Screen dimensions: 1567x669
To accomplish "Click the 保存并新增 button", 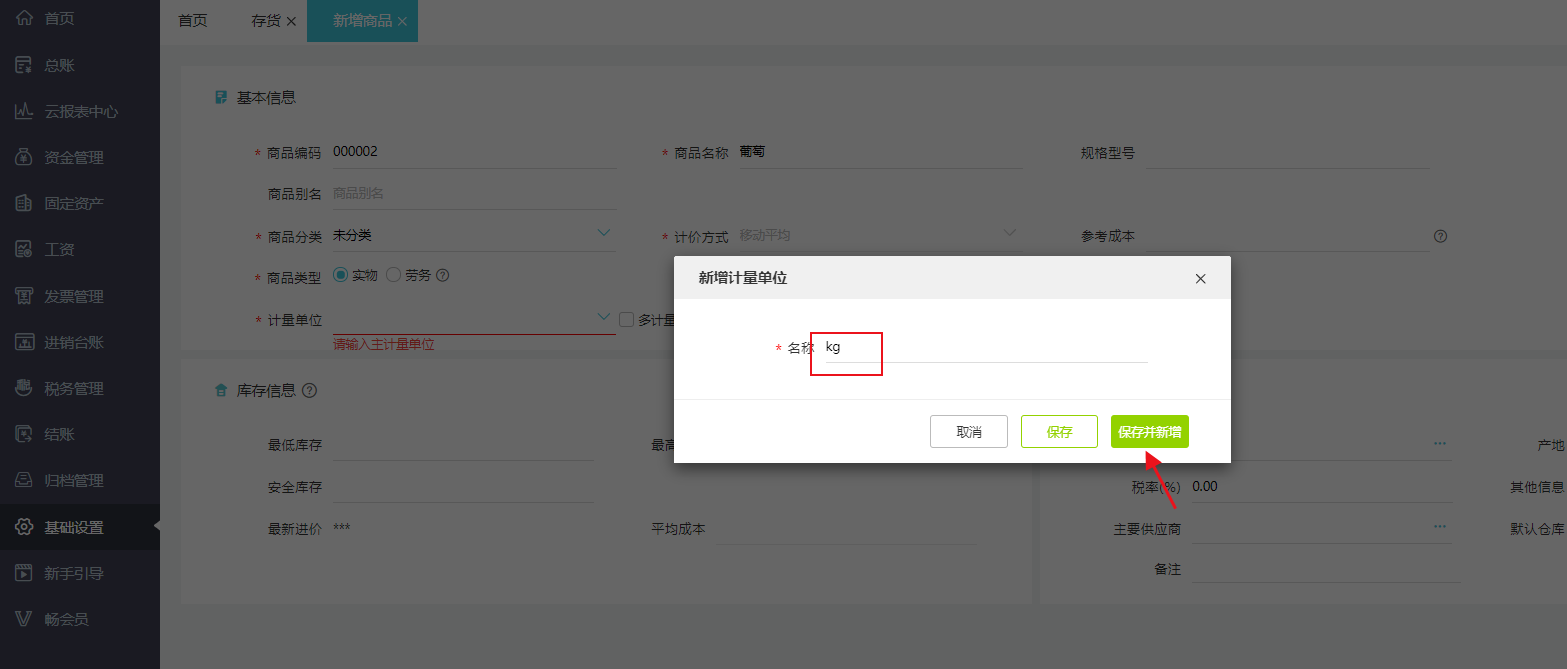I will (1150, 432).
